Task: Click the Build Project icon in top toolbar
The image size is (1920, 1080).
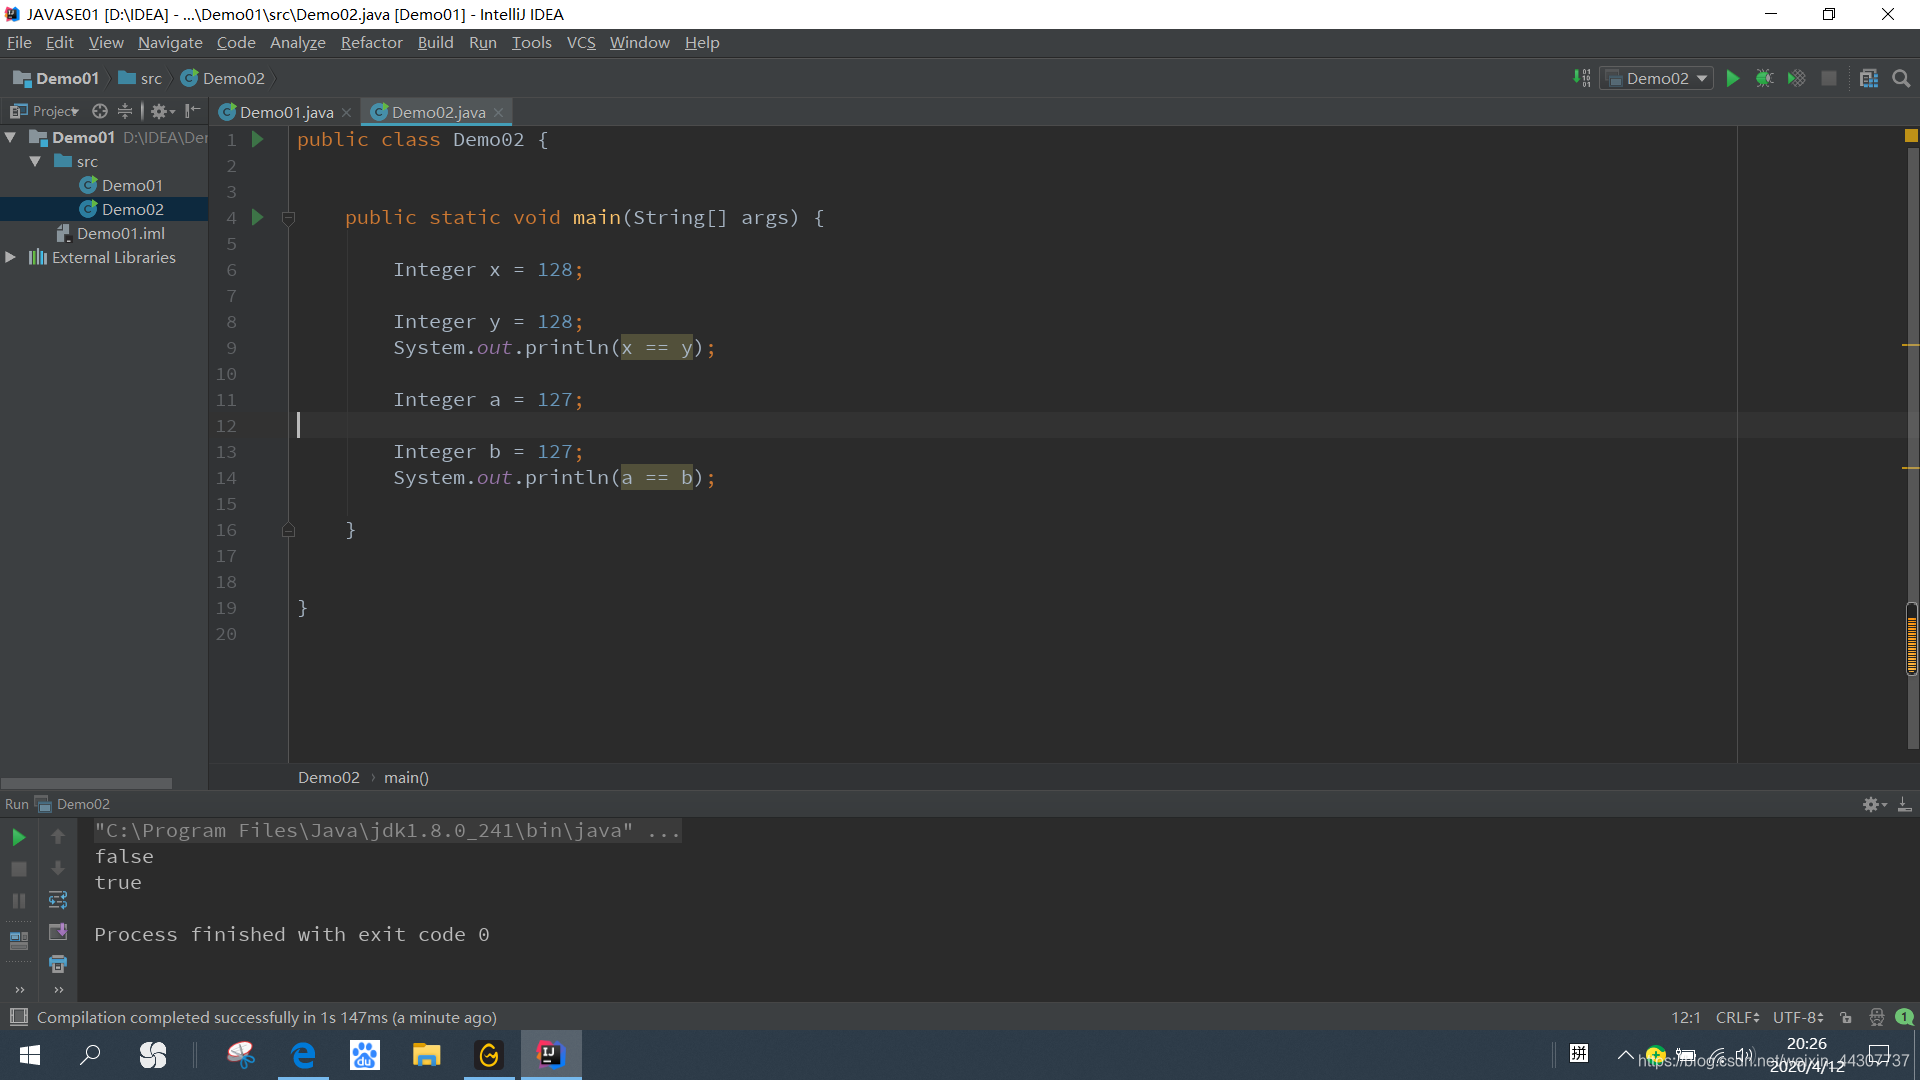Action: click(1581, 78)
